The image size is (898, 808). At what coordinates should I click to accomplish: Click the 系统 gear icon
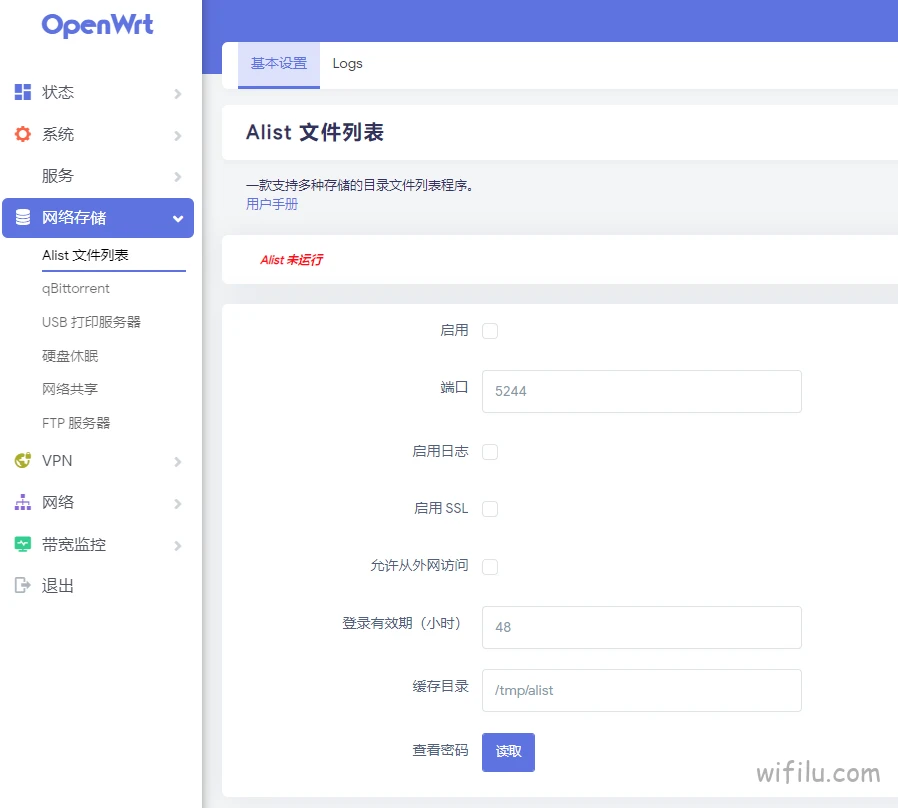click(22, 134)
